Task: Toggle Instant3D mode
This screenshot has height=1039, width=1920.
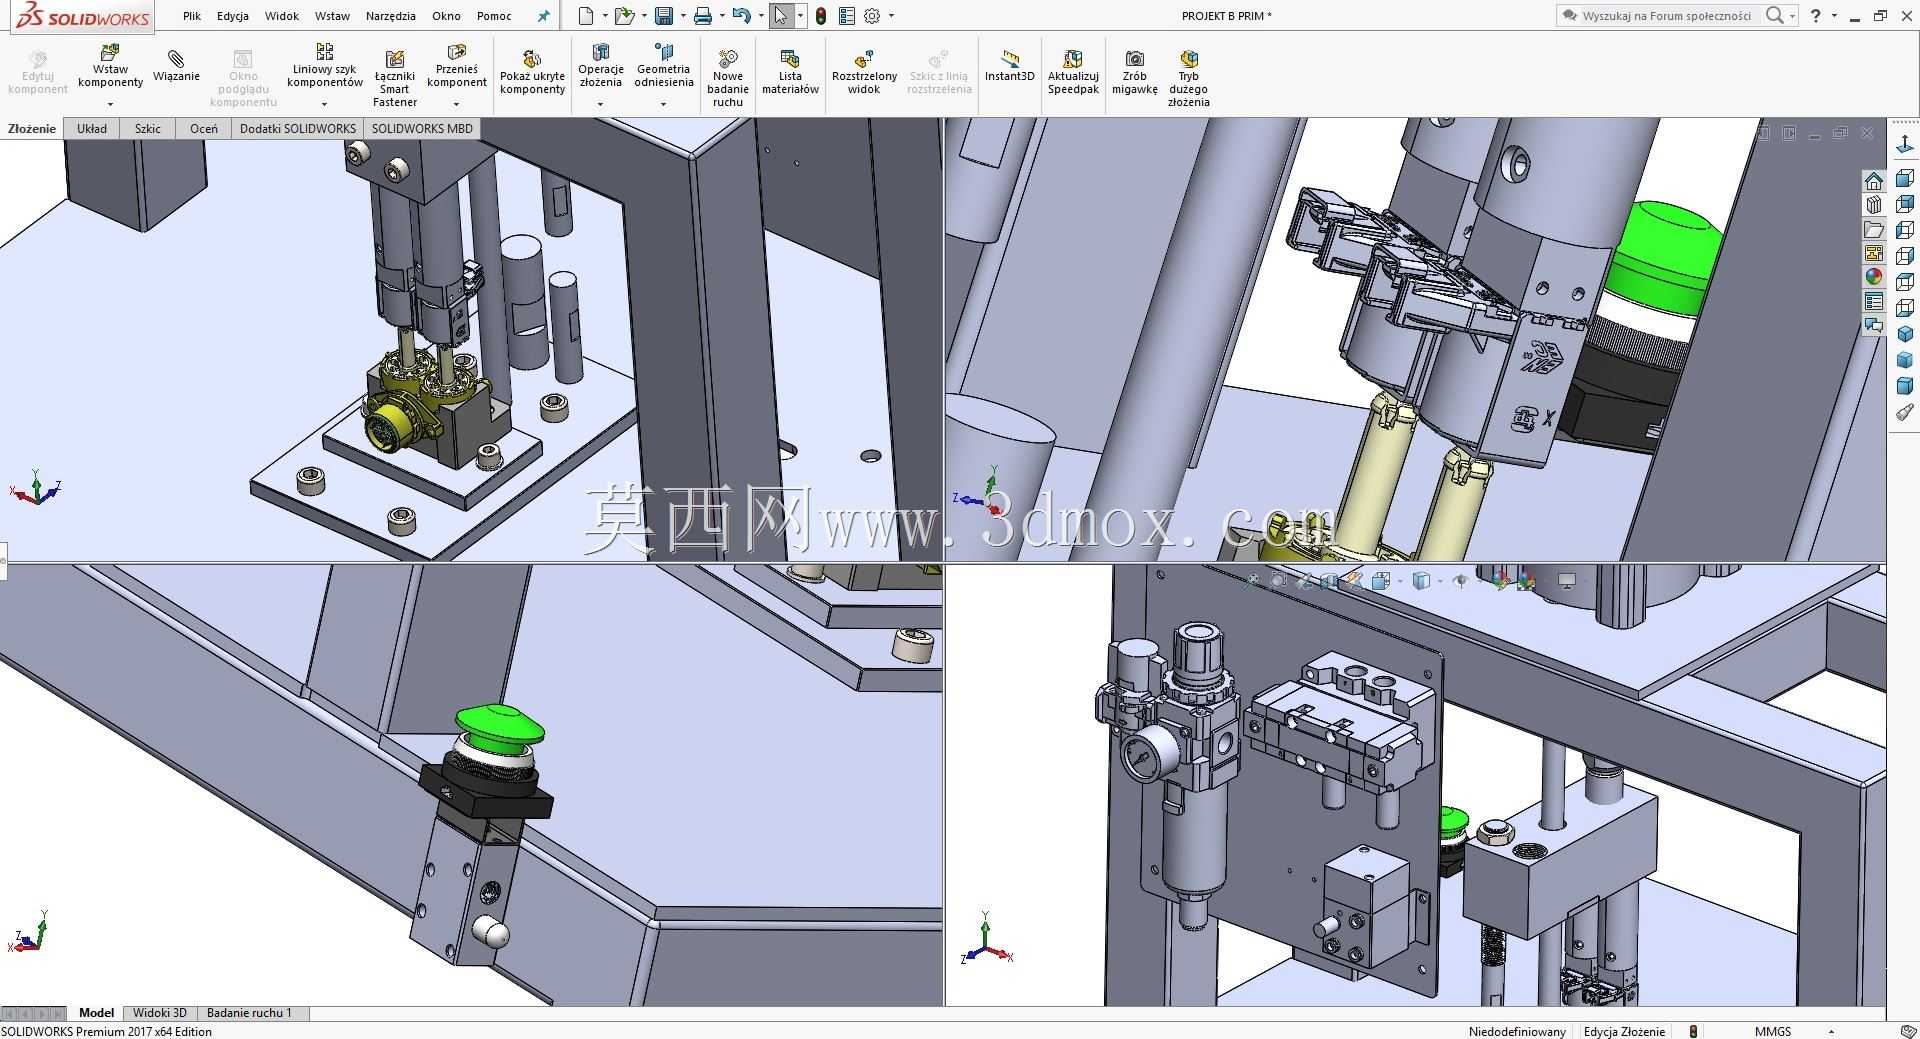Action: tap(1009, 66)
